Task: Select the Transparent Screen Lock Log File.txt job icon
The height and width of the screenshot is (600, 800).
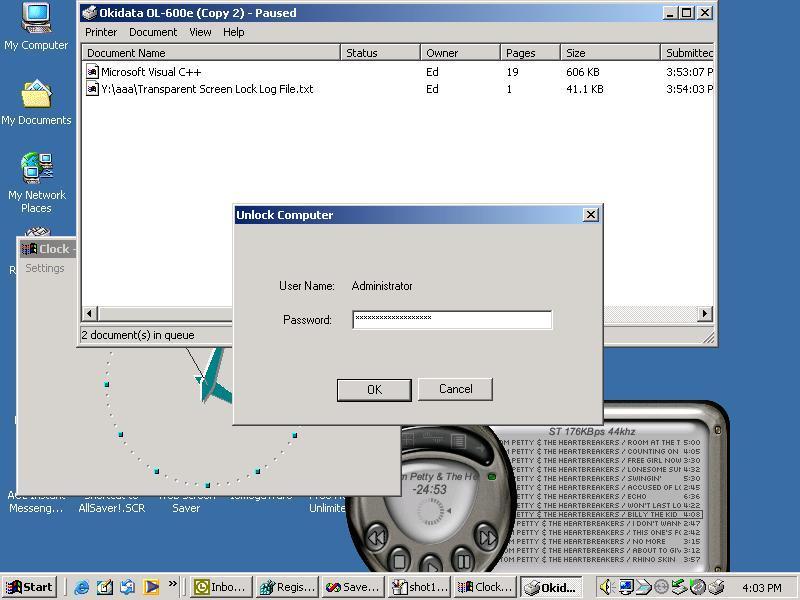Action: (x=92, y=89)
